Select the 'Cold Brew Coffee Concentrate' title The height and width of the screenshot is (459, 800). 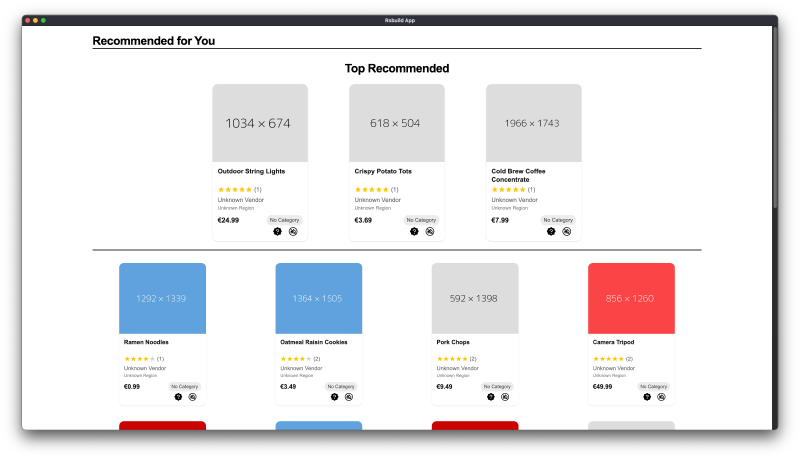coord(518,175)
